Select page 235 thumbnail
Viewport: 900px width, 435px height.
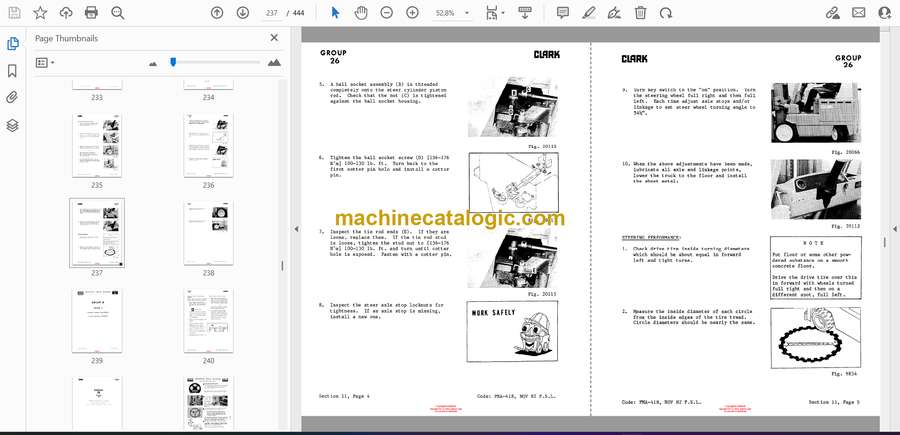point(96,146)
